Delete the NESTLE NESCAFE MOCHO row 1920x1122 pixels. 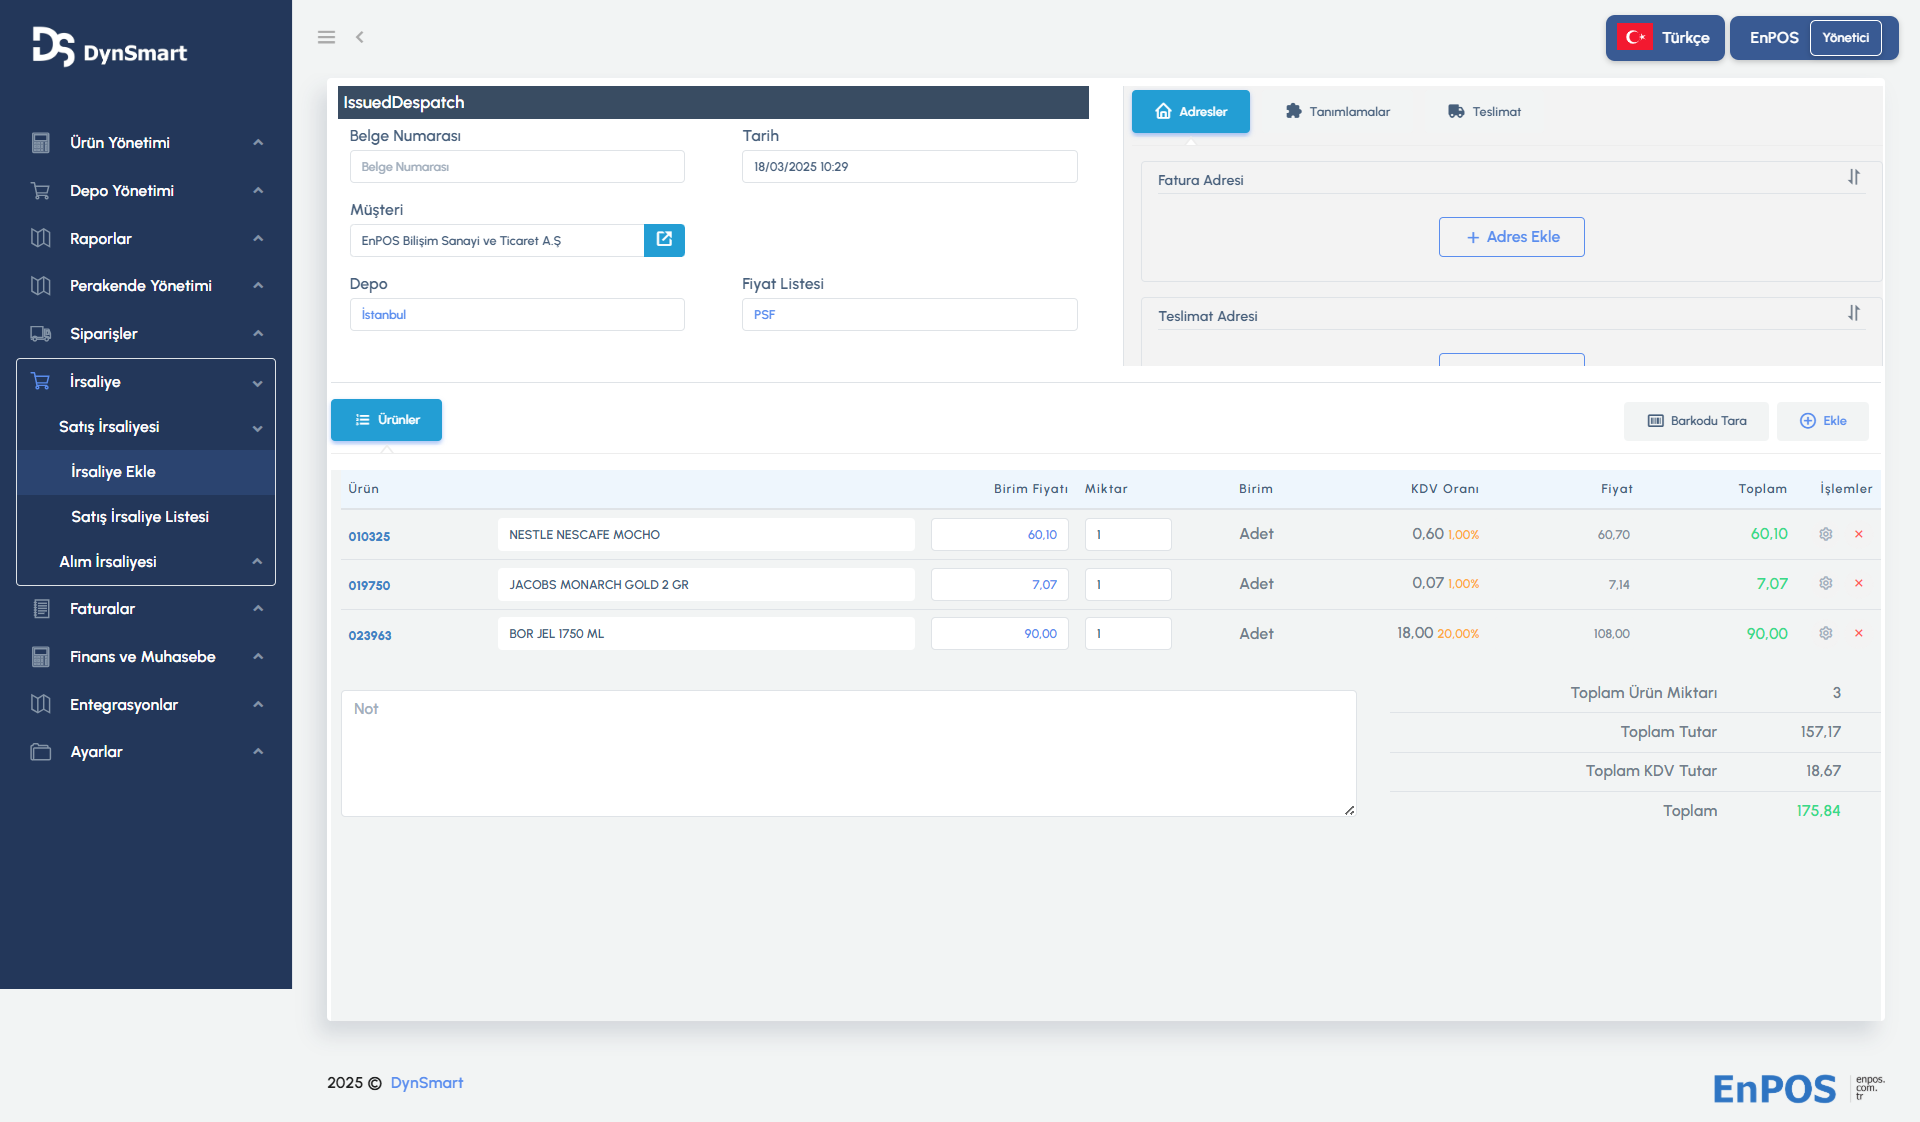coord(1859,534)
